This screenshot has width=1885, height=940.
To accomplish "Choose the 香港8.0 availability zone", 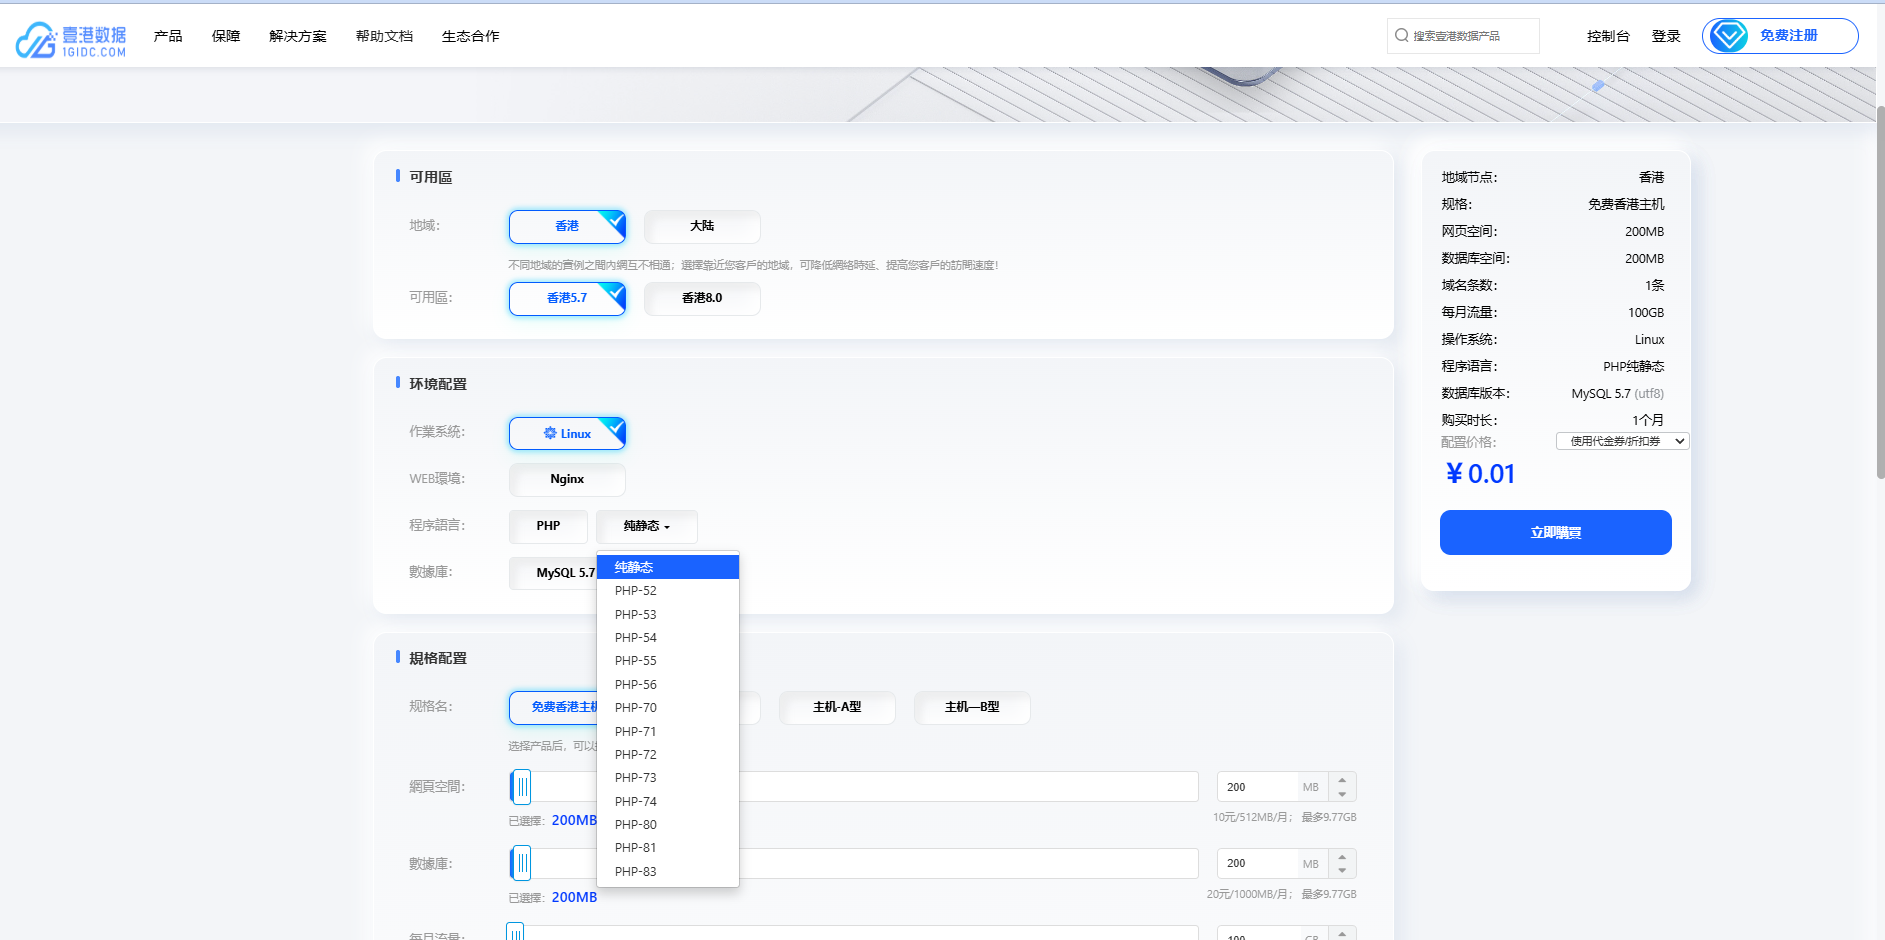I will [702, 298].
